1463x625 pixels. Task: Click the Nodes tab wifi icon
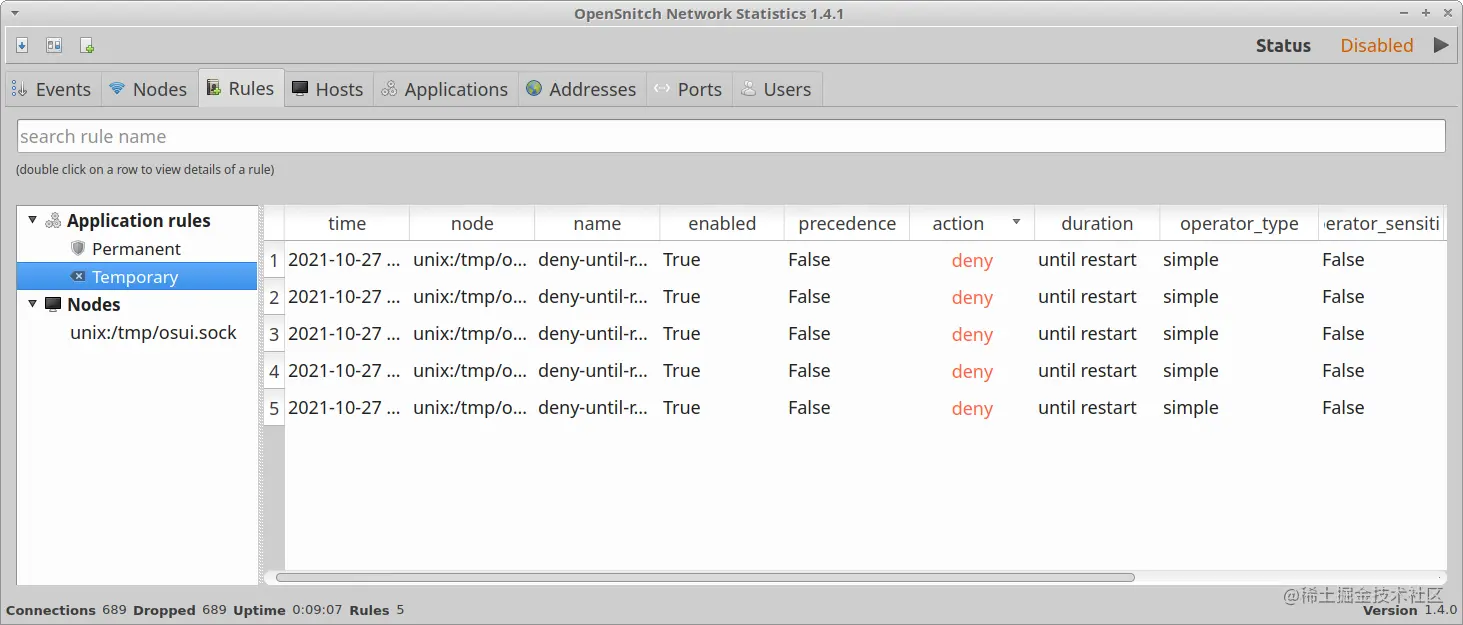[x=117, y=88]
